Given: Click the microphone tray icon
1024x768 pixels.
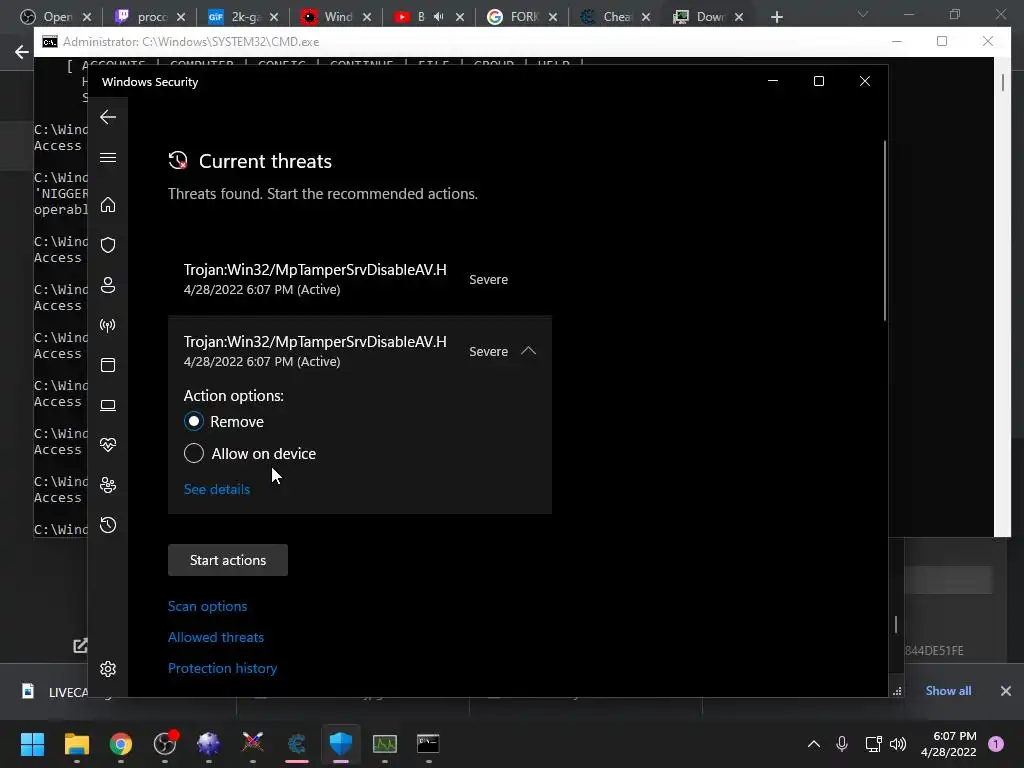Looking at the screenshot, I should 842,744.
